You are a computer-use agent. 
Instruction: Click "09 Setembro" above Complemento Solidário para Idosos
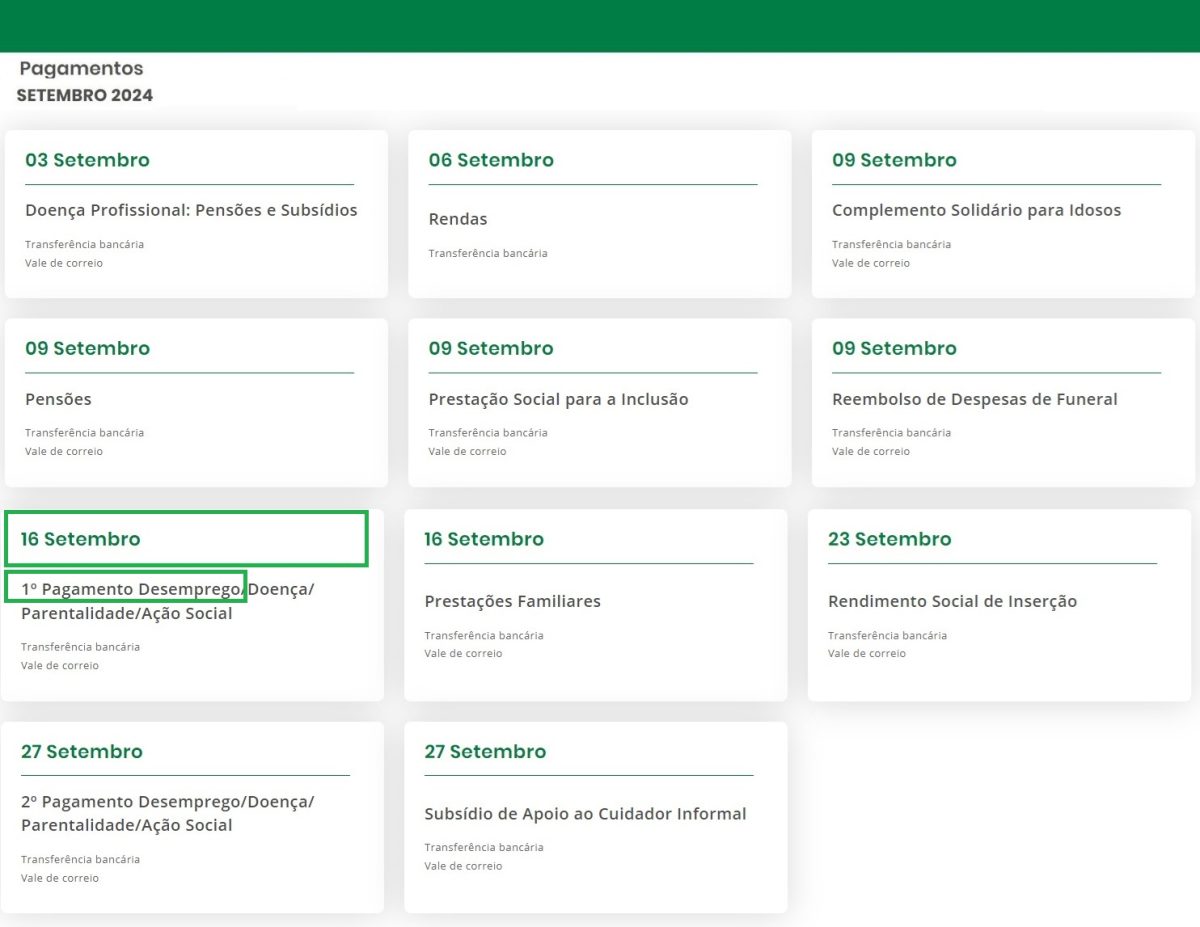coord(894,160)
